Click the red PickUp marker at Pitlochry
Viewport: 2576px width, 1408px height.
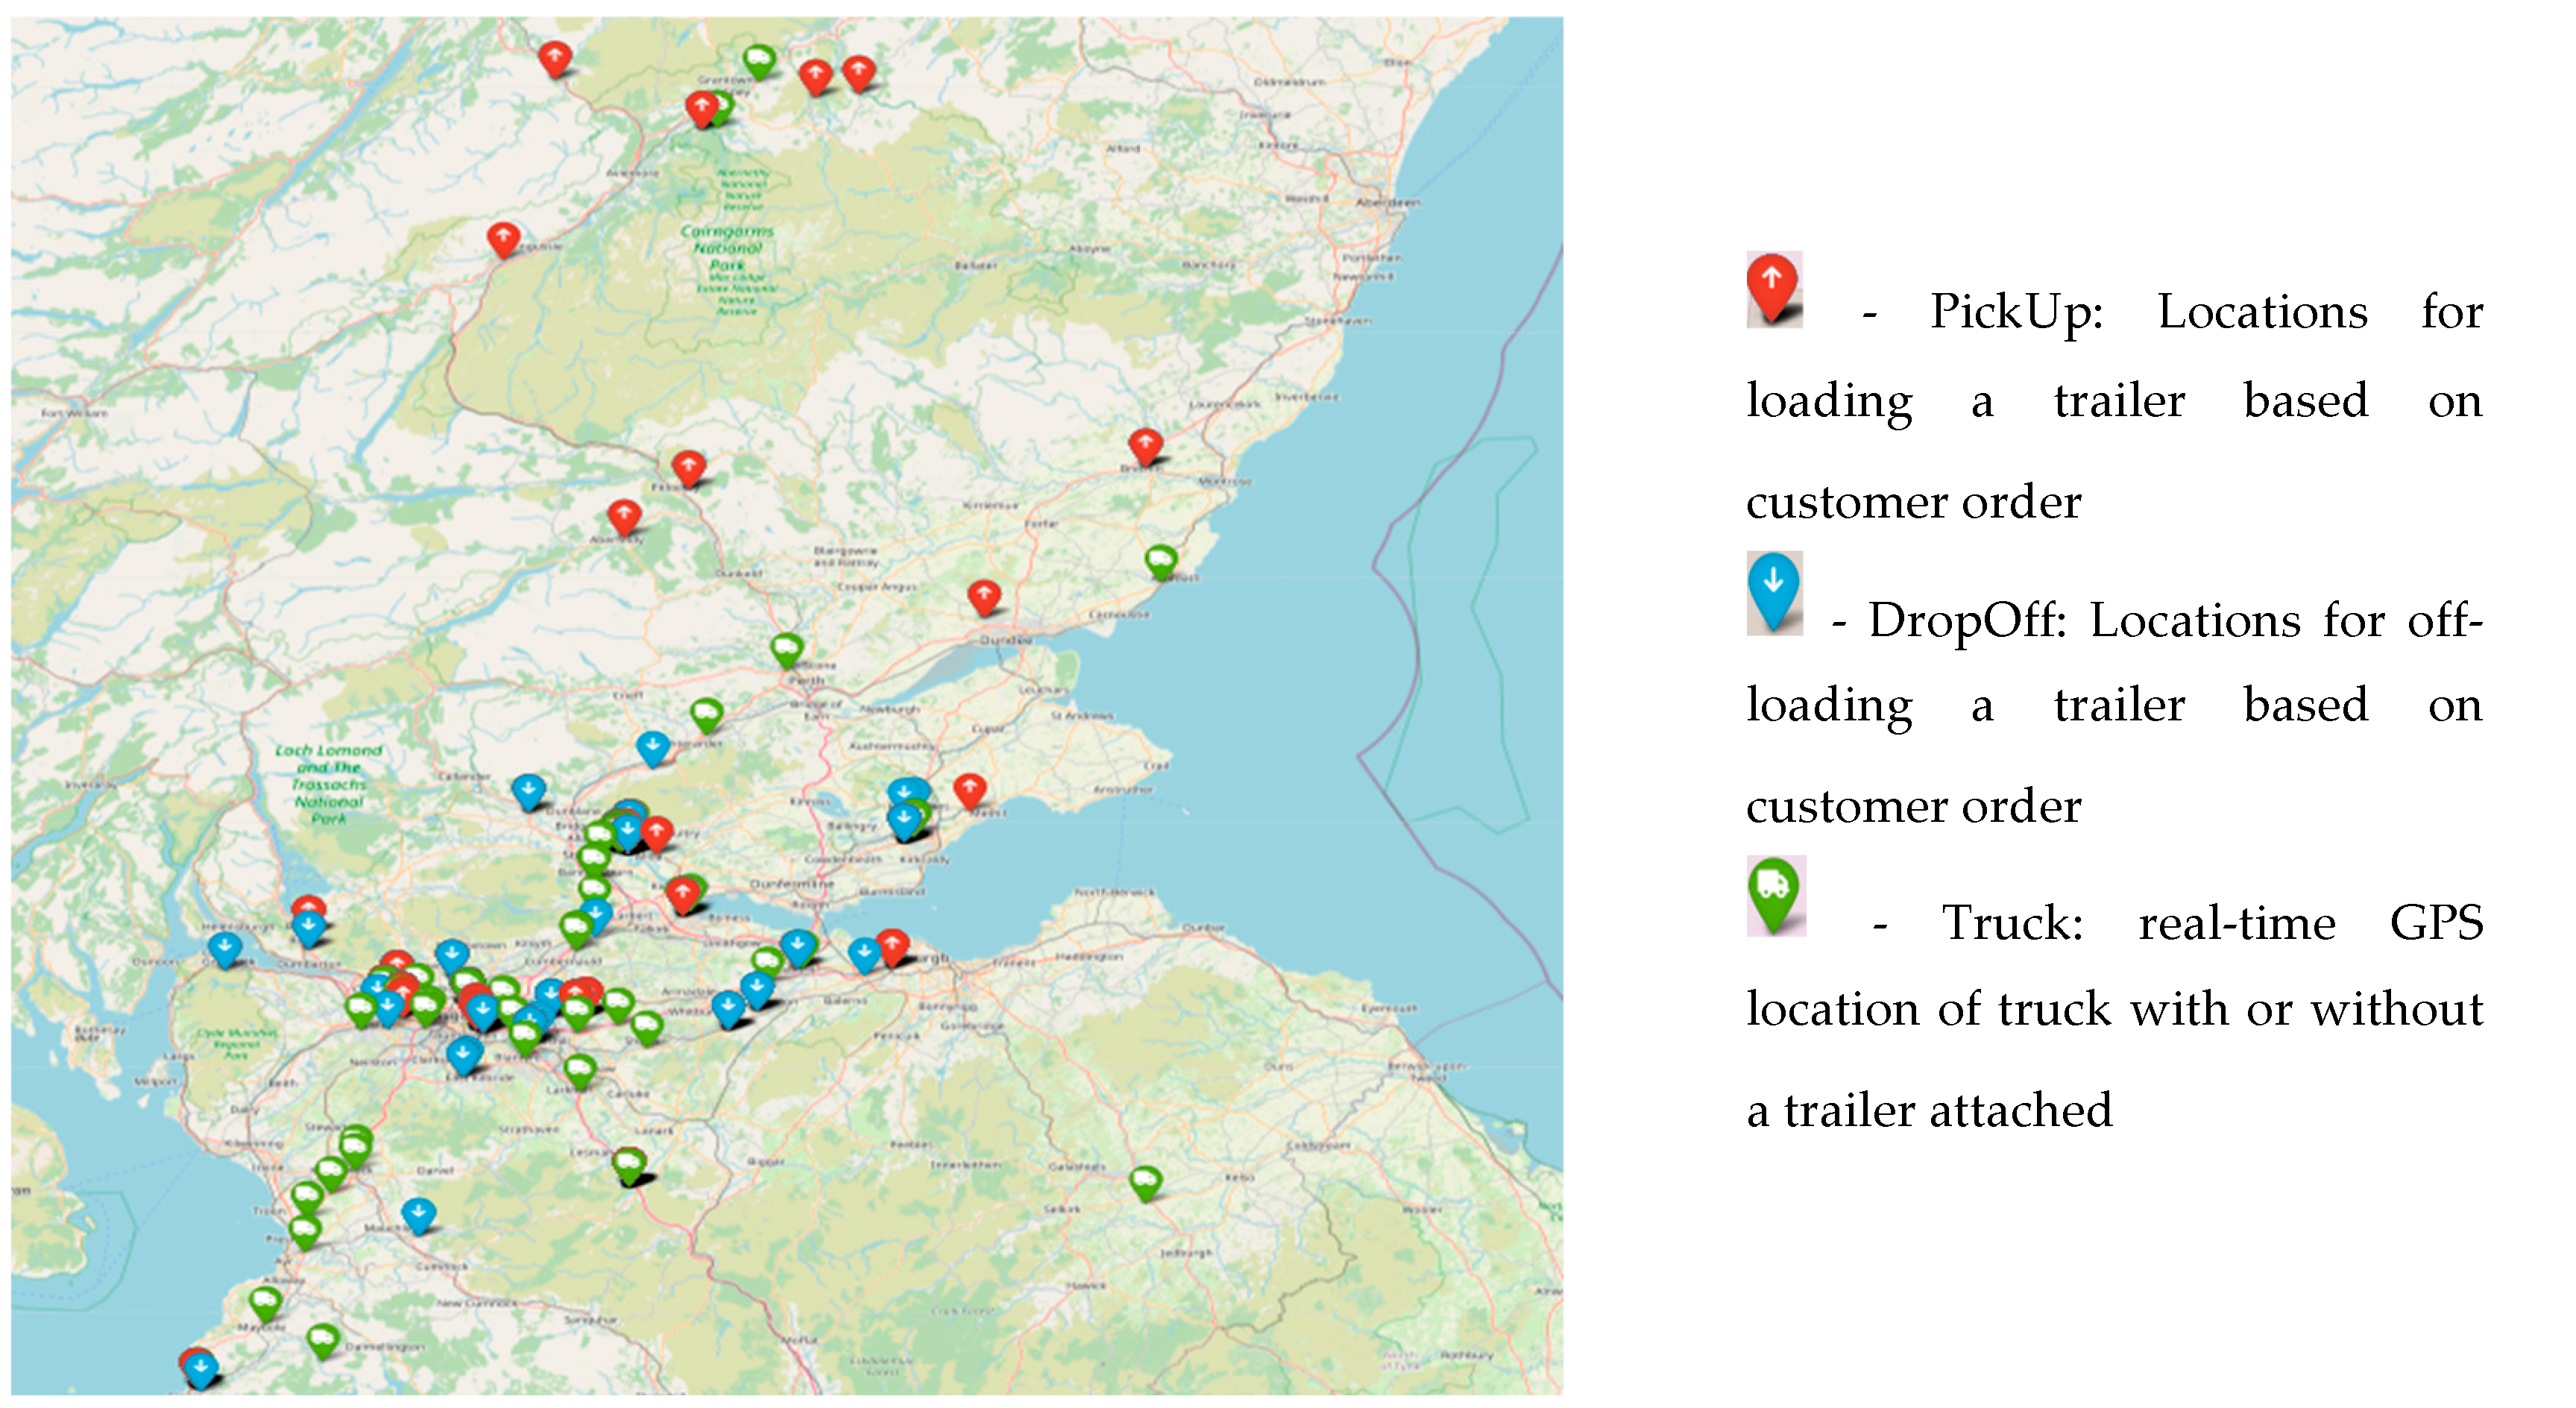pos(688,467)
